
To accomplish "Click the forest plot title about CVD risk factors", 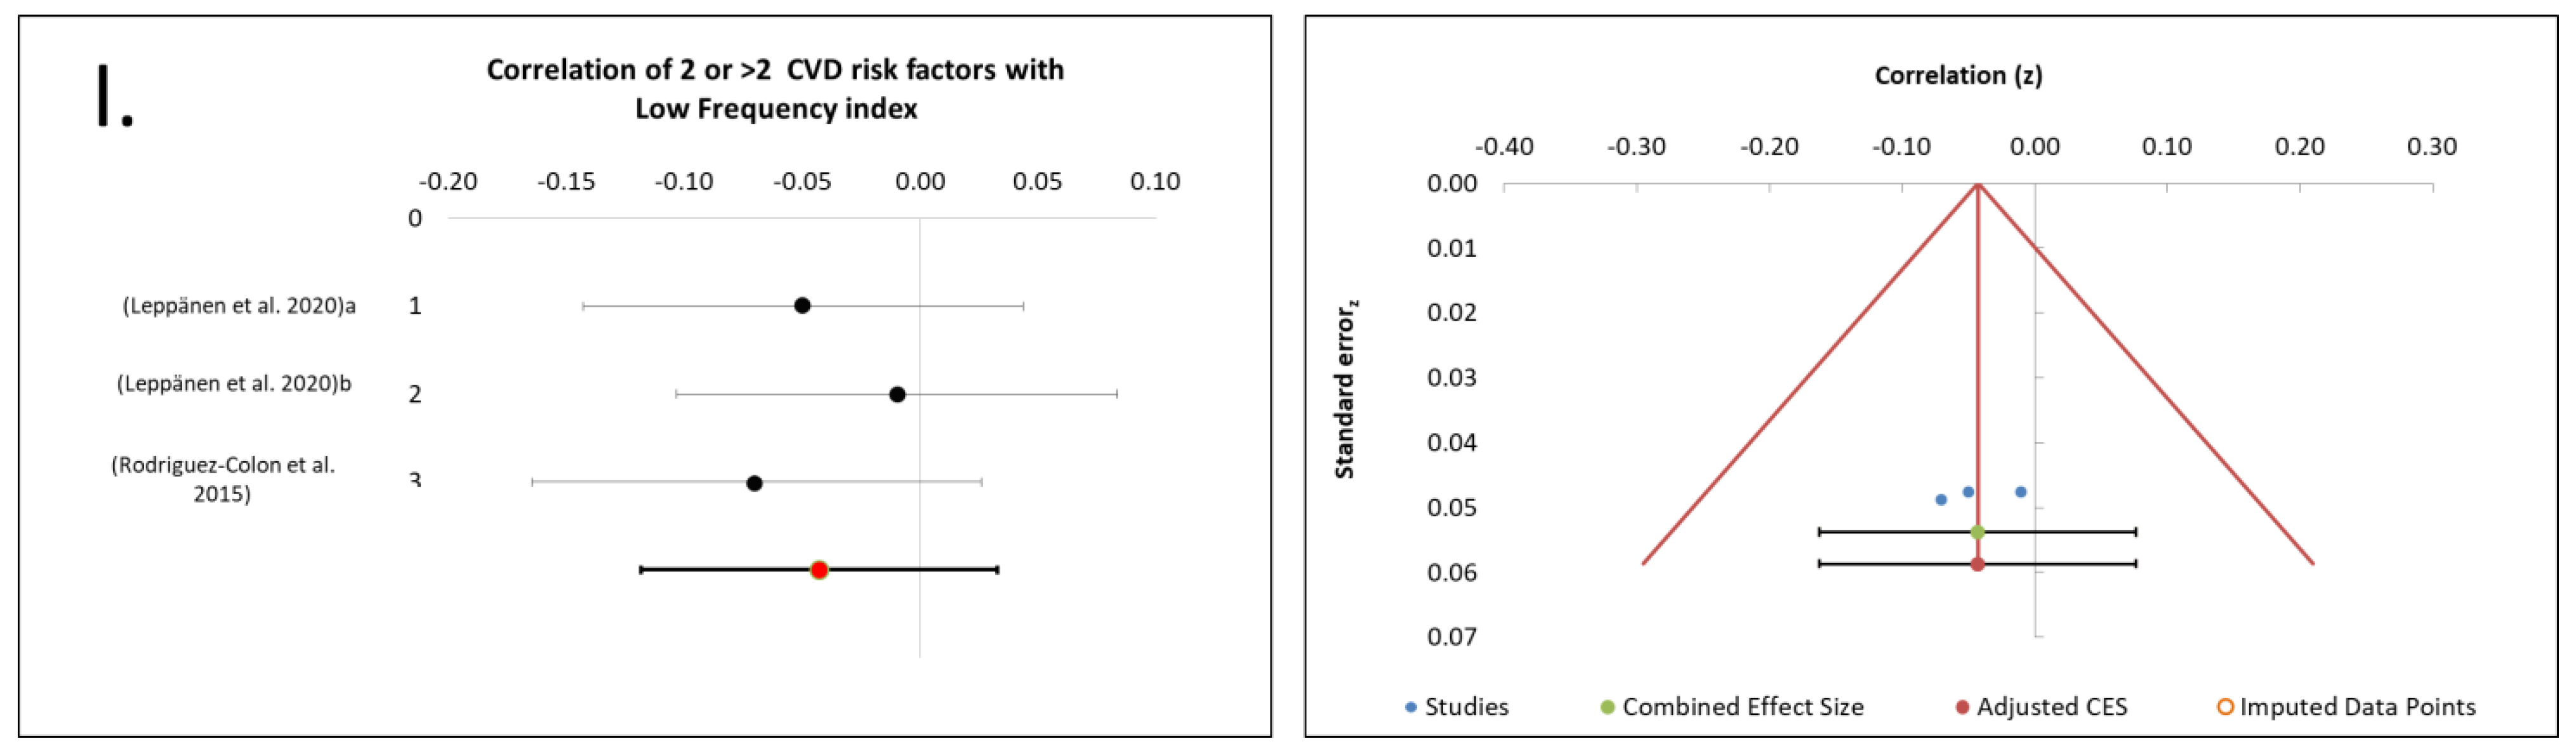I will pyautogui.click(x=775, y=88).
